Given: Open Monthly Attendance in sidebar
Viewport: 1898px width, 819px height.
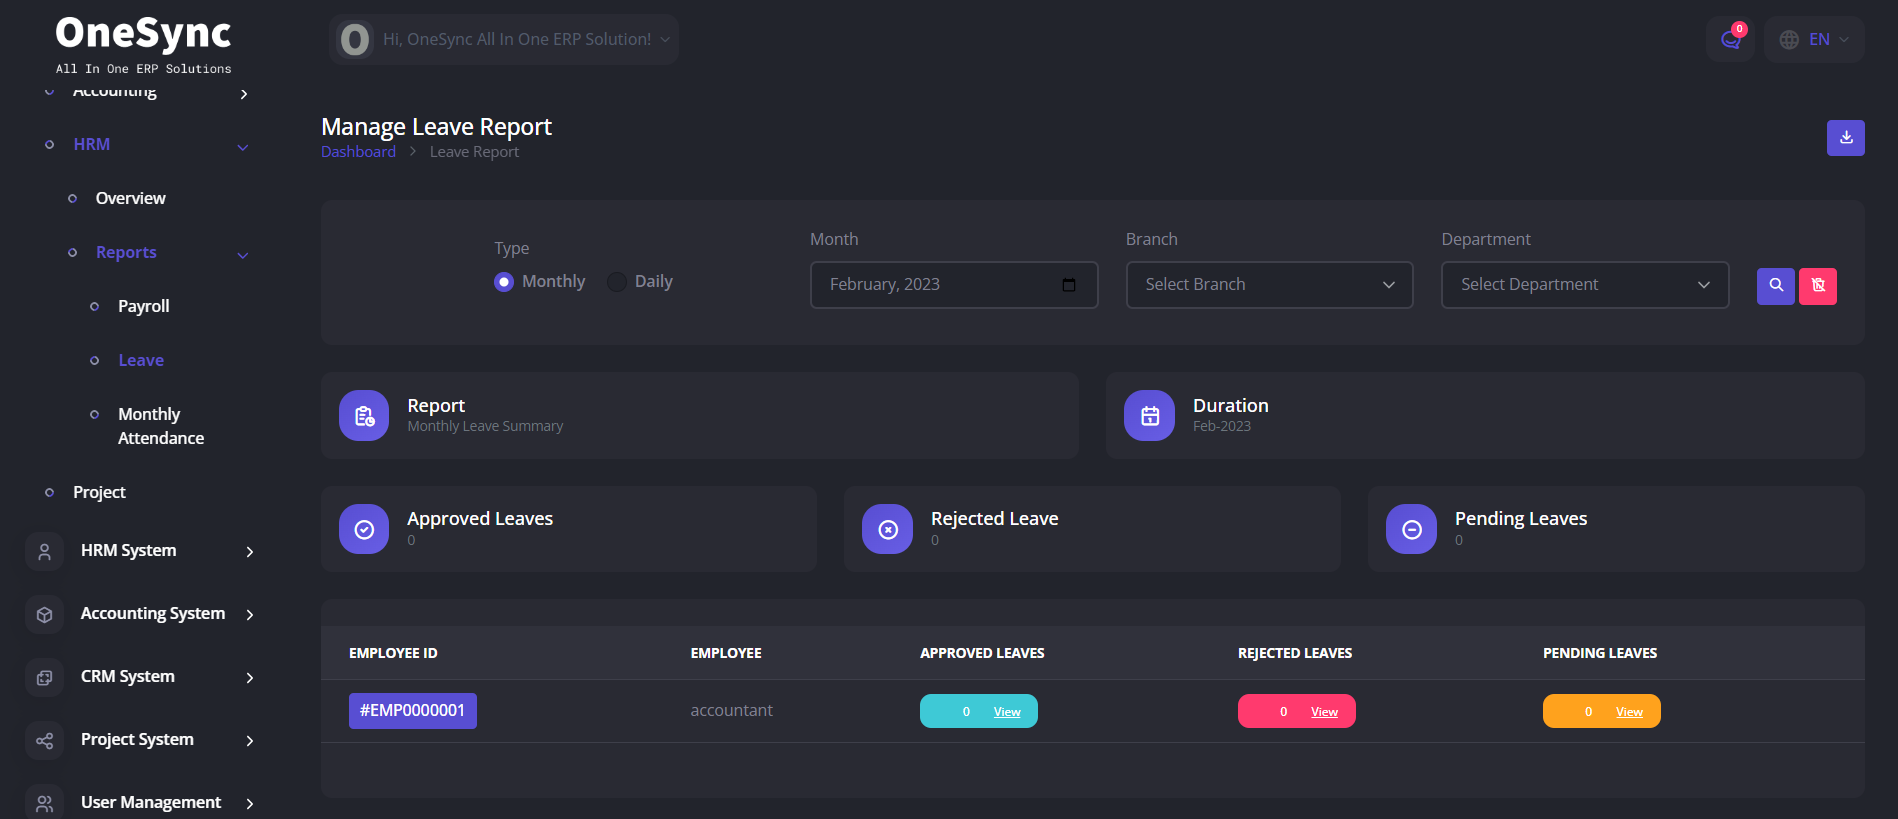Looking at the screenshot, I should pos(160,426).
